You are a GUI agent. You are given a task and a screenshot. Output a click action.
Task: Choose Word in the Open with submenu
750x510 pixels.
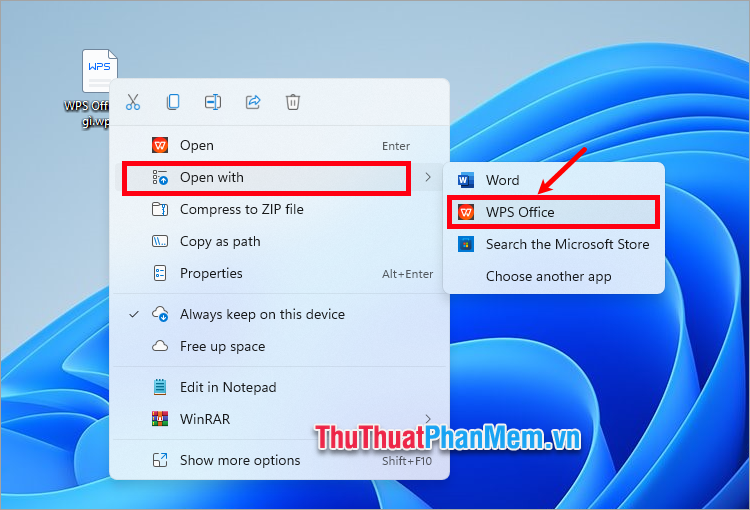click(x=554, y=180)
